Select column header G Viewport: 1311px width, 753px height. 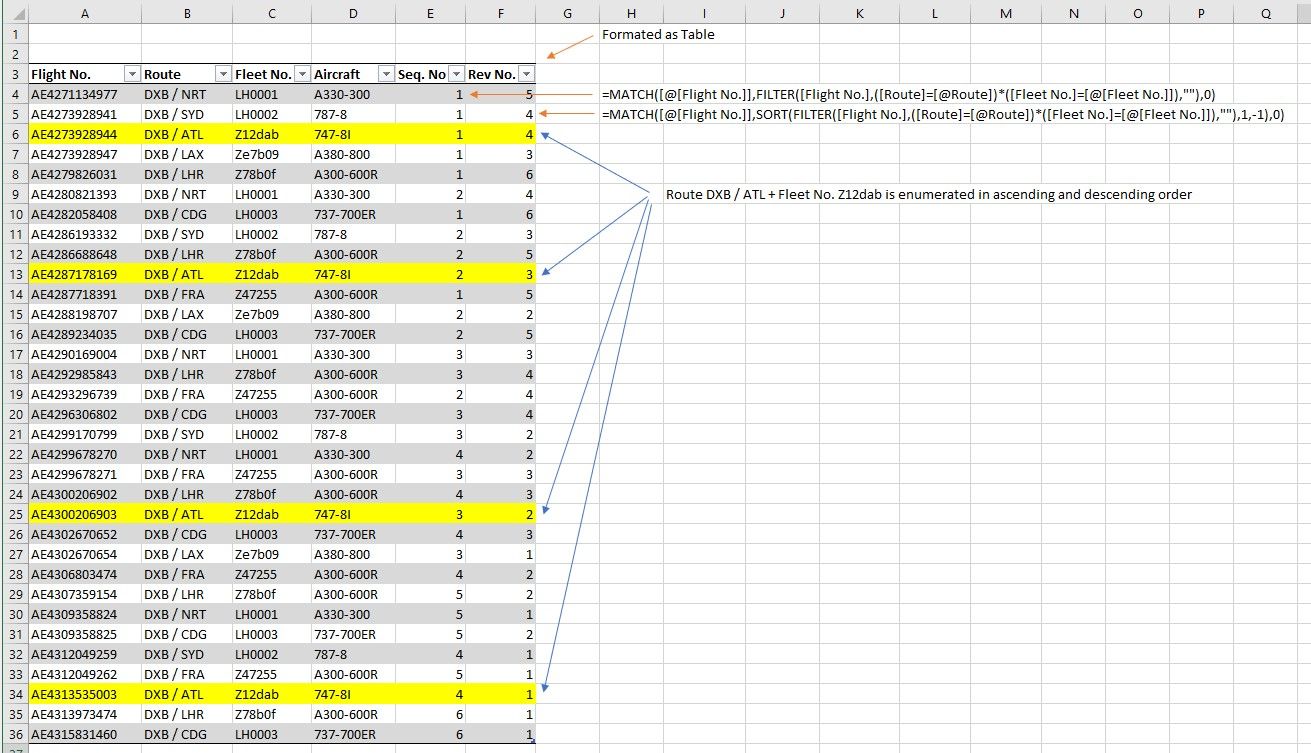click(567, 14)
